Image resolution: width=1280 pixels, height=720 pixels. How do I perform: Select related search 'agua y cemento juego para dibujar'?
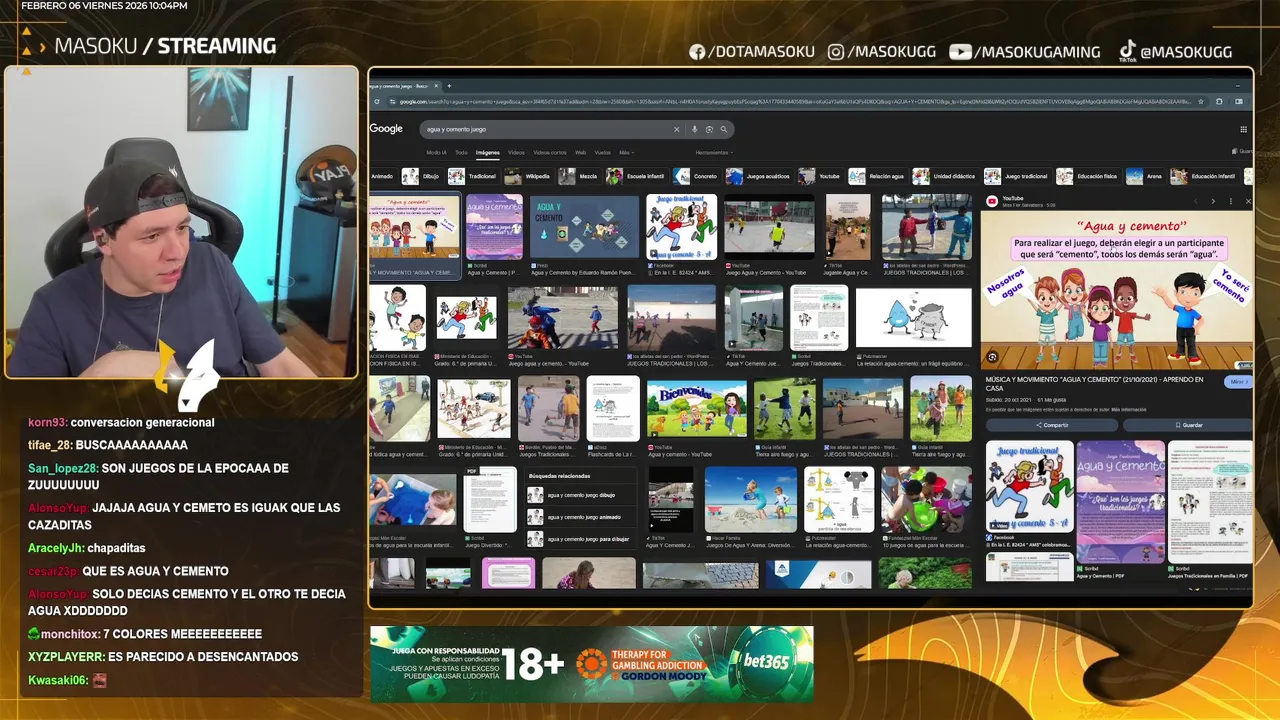pos(577,539)
